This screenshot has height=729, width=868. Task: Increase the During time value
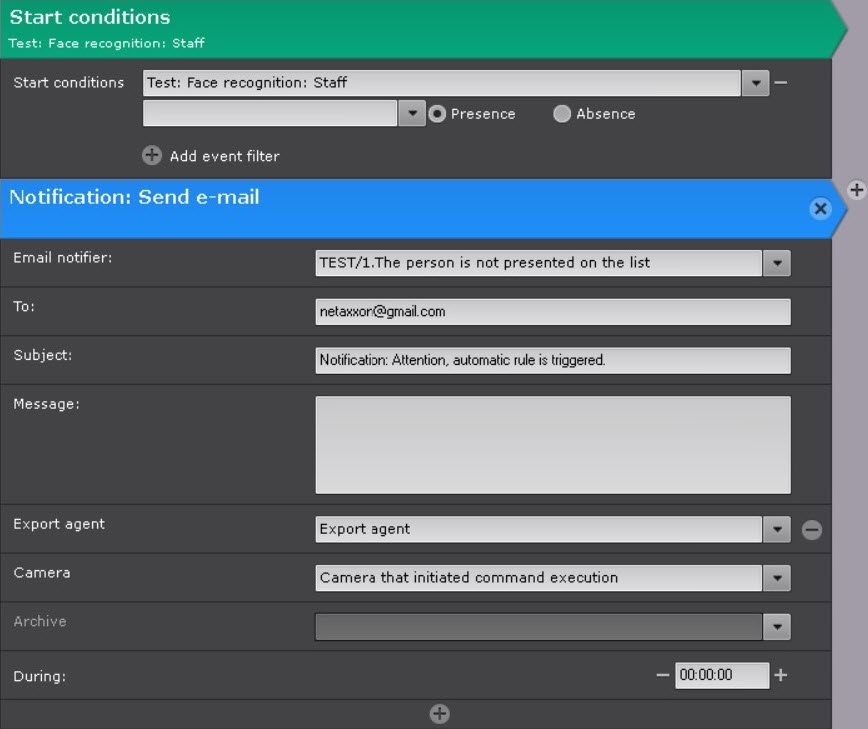(x=781, y=676)
